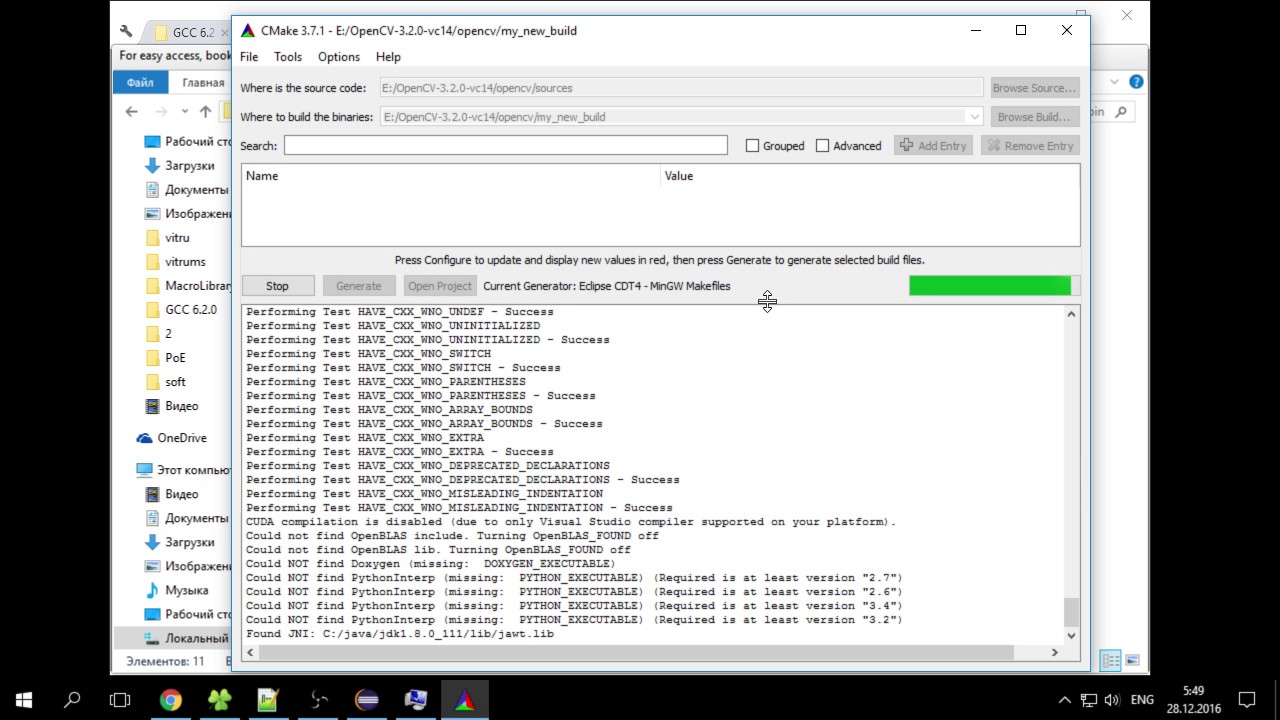The width and height of the screenshot is (1280, 720).
Task: Select OneDrive in Explorer sidebar
Action: (x=181, y=438)
